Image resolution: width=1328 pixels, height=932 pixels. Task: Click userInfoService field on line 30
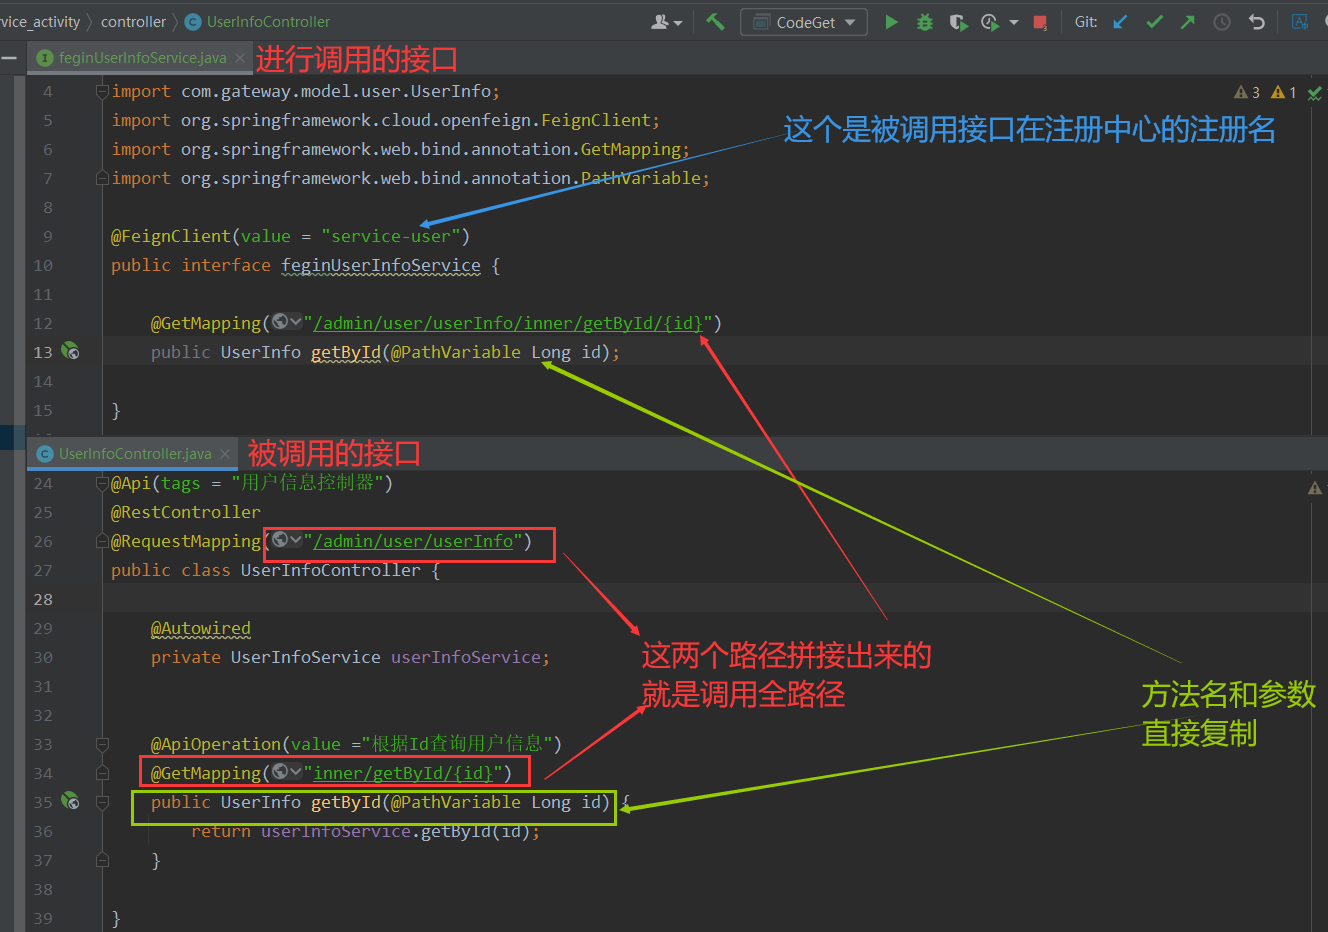click(x=466, y=657)
